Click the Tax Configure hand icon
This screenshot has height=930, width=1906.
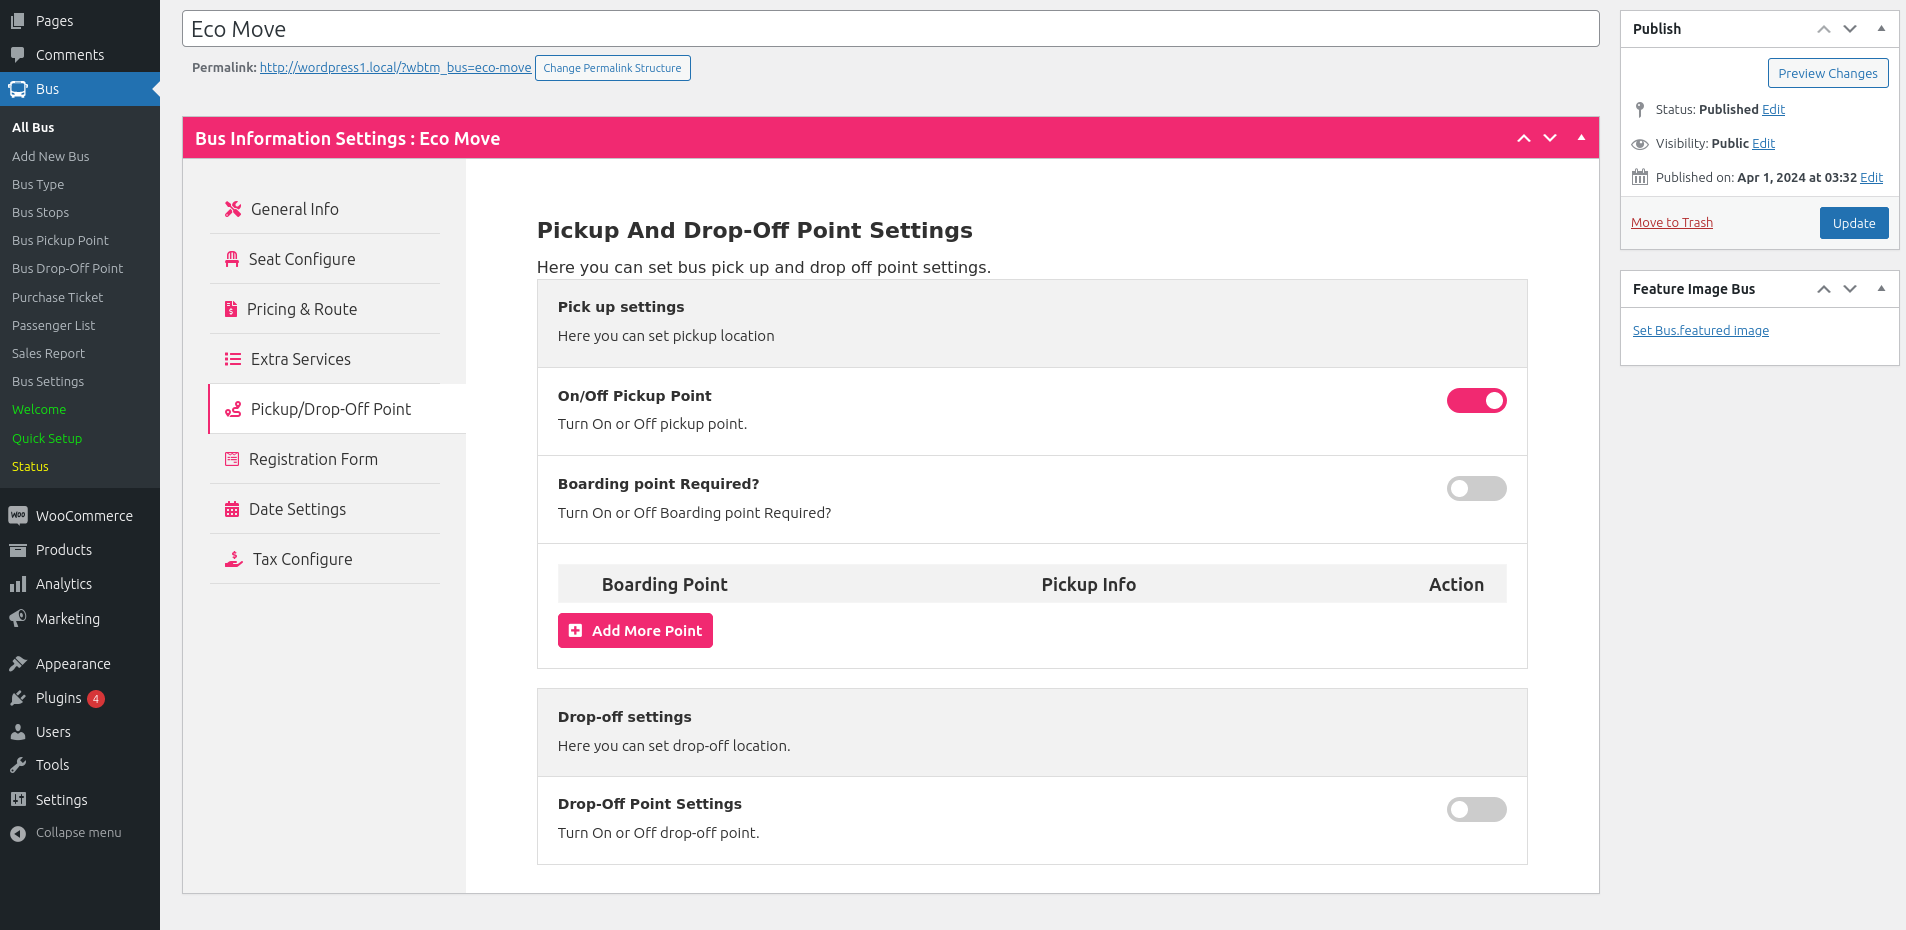234,559
